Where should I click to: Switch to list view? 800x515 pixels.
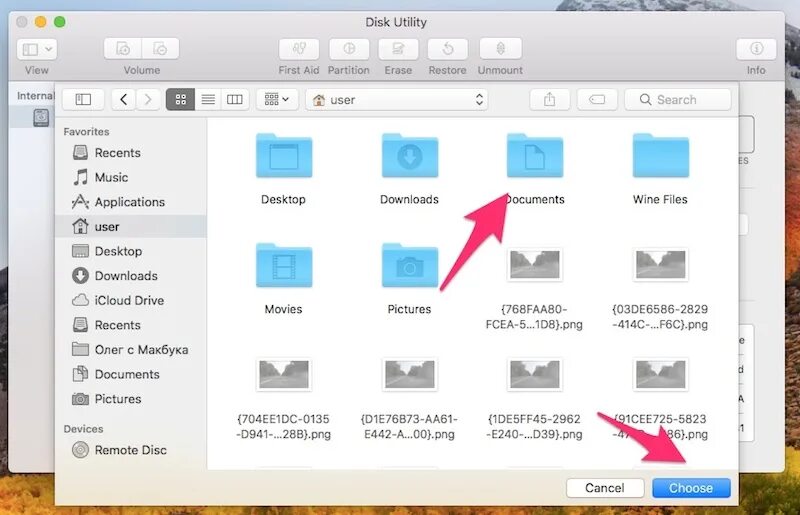[208, 100]
